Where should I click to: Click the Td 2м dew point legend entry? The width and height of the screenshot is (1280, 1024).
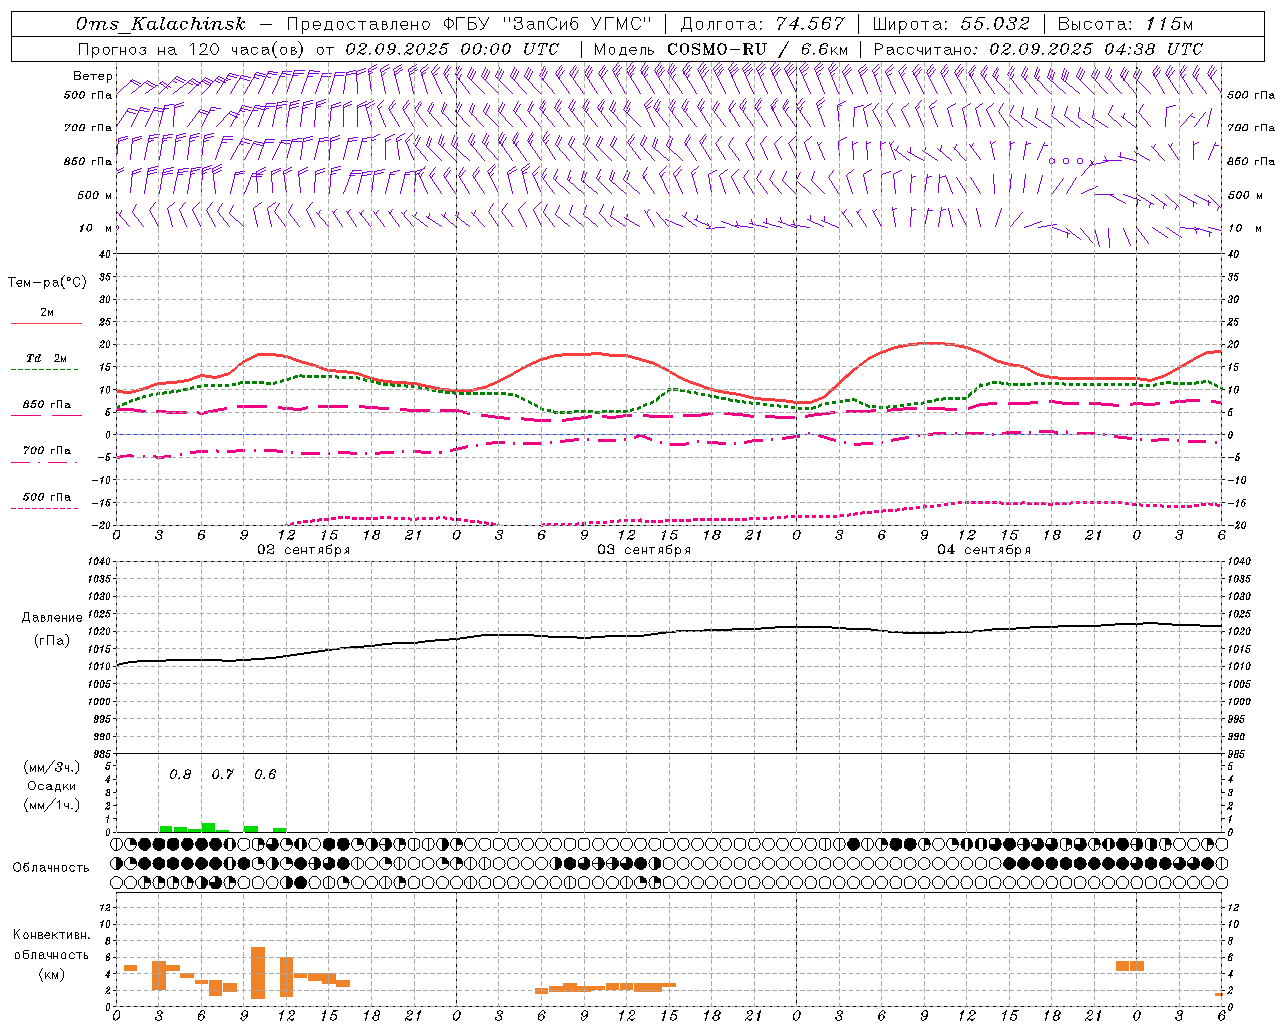[x=46, y=358]
